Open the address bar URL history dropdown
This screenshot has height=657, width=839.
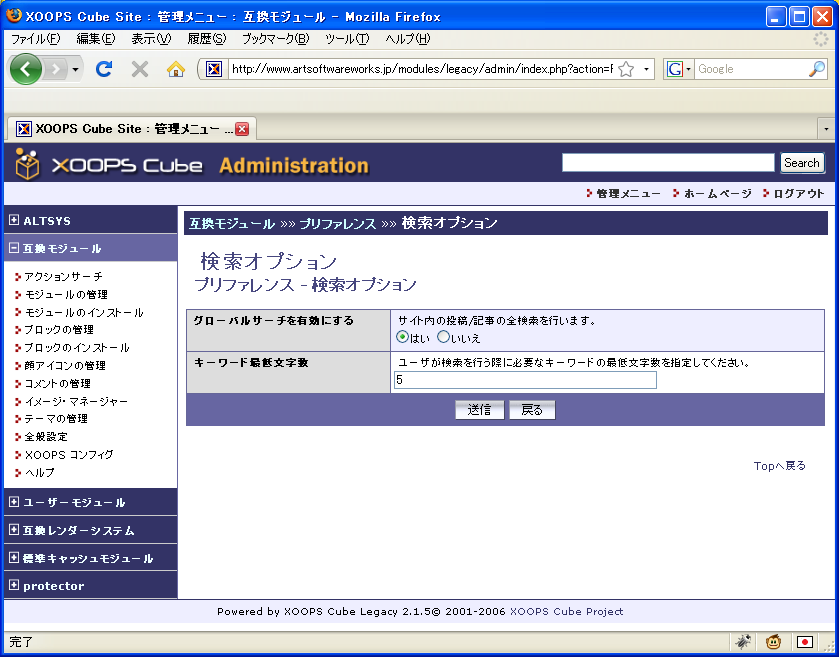click(x=646, y=69)
